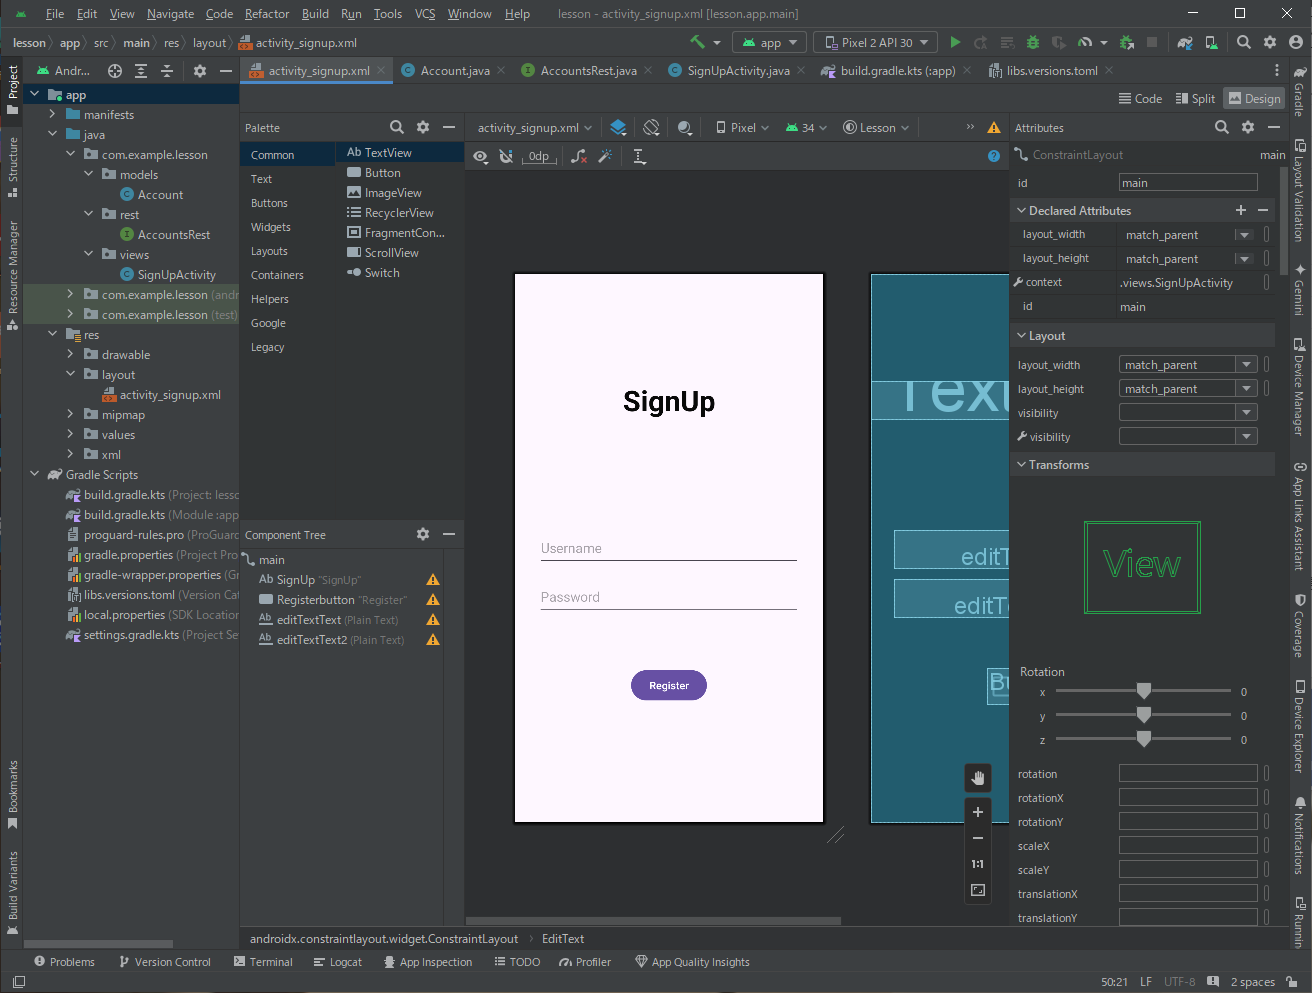Switch the editor to Code view
This screenshot has width=1312, height=993.
1140,98
